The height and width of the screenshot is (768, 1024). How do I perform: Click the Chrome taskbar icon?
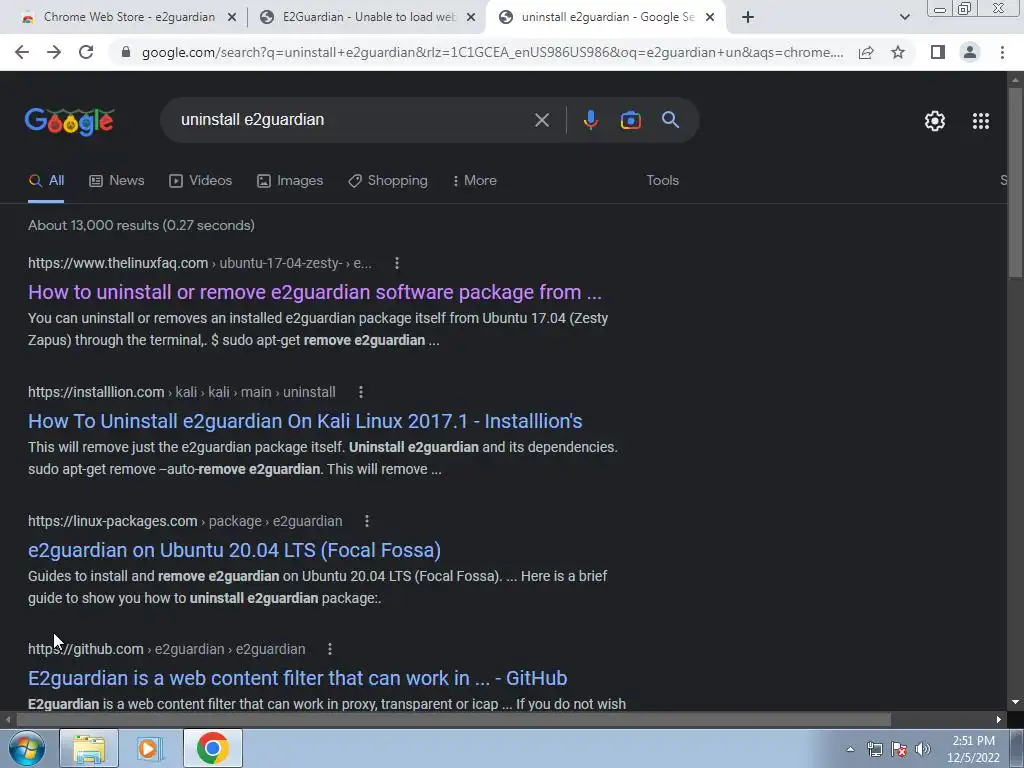tap(213, 748)
